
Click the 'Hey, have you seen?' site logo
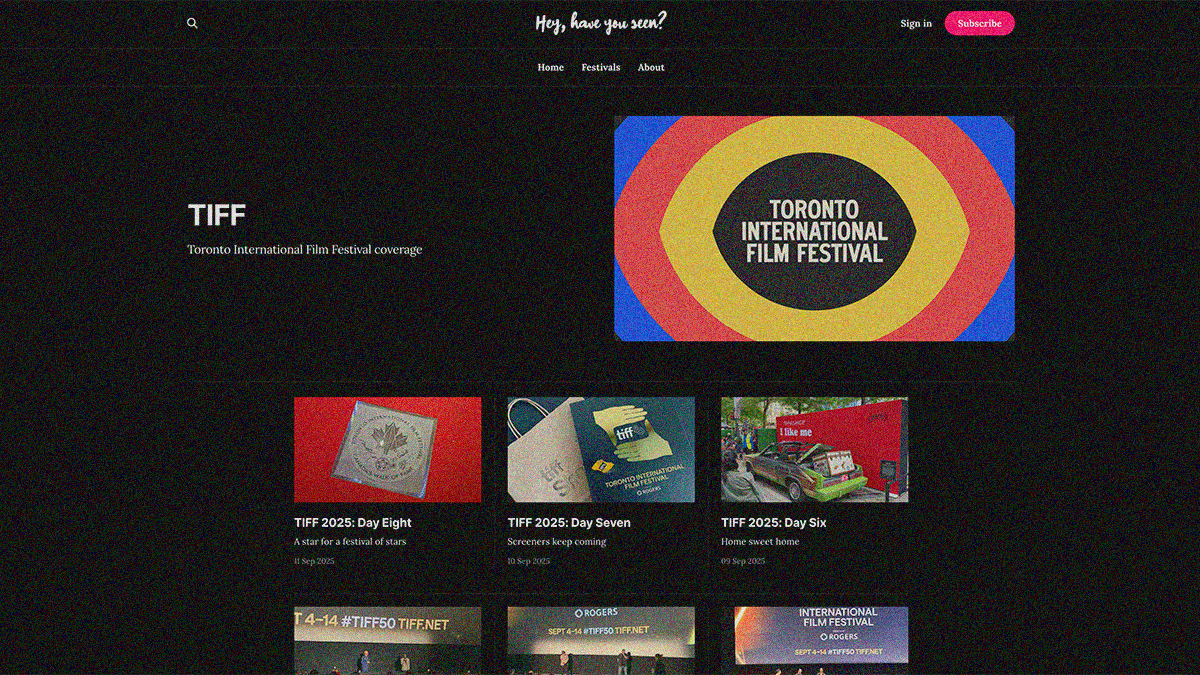tap(600, 22)
